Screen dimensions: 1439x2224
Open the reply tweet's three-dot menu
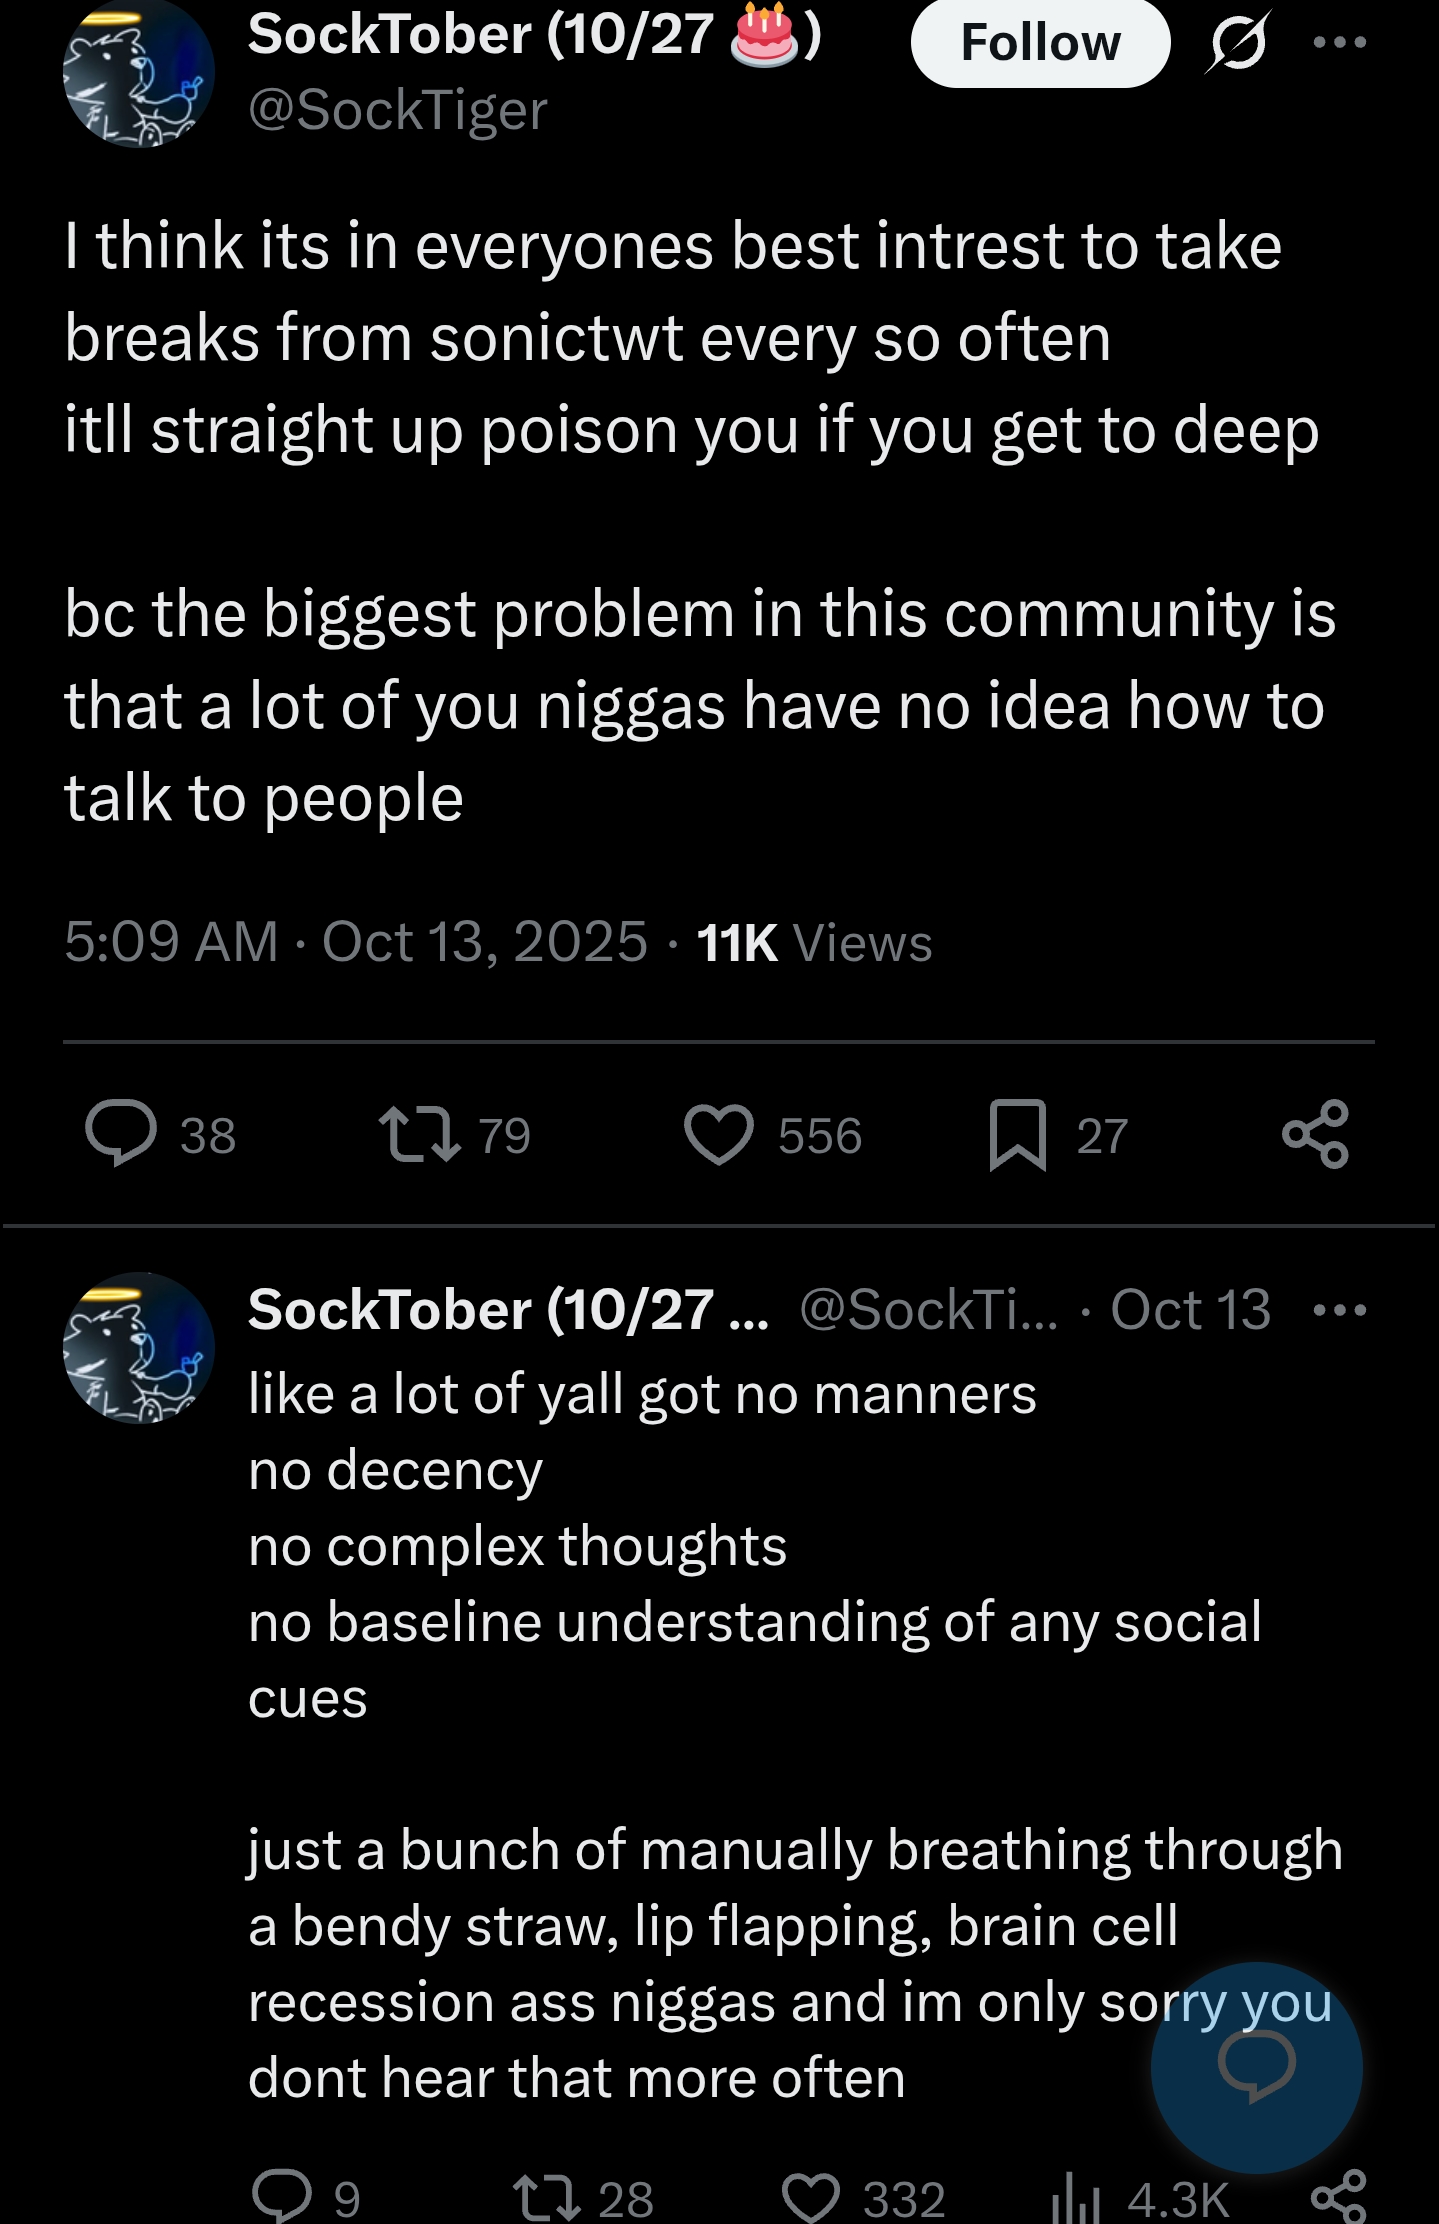pos(1339,1310)
